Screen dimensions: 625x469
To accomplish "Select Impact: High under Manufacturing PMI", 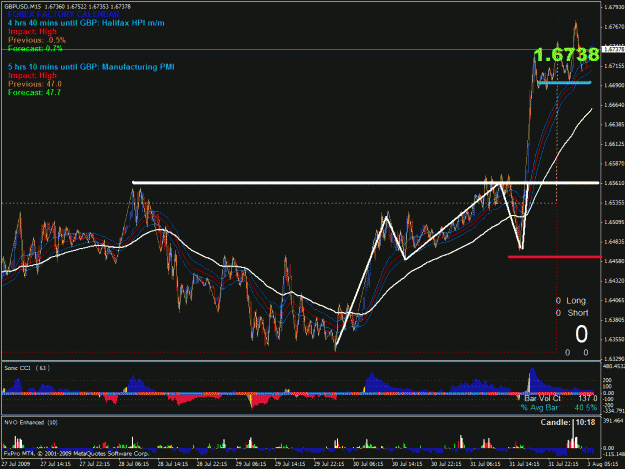I will pyautogui.click(x=32, y=75).
